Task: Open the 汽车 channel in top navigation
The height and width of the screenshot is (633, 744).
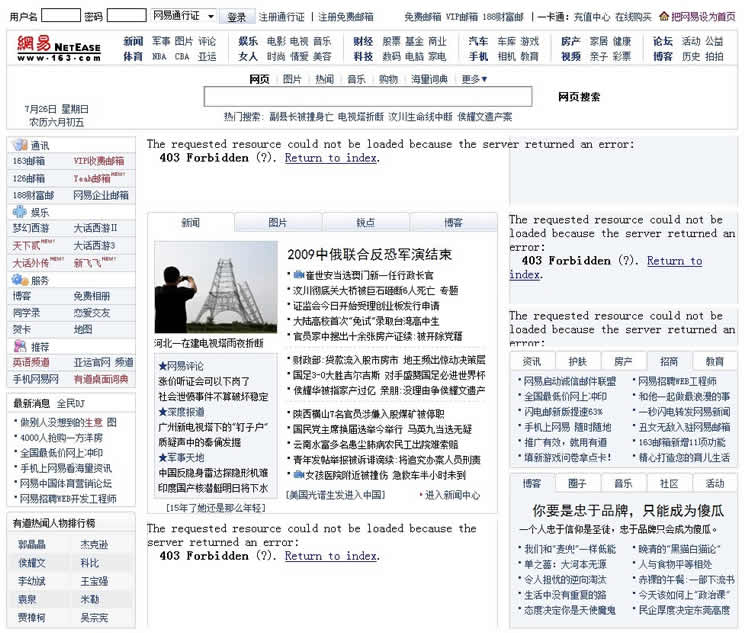Action: coord(478,41)
